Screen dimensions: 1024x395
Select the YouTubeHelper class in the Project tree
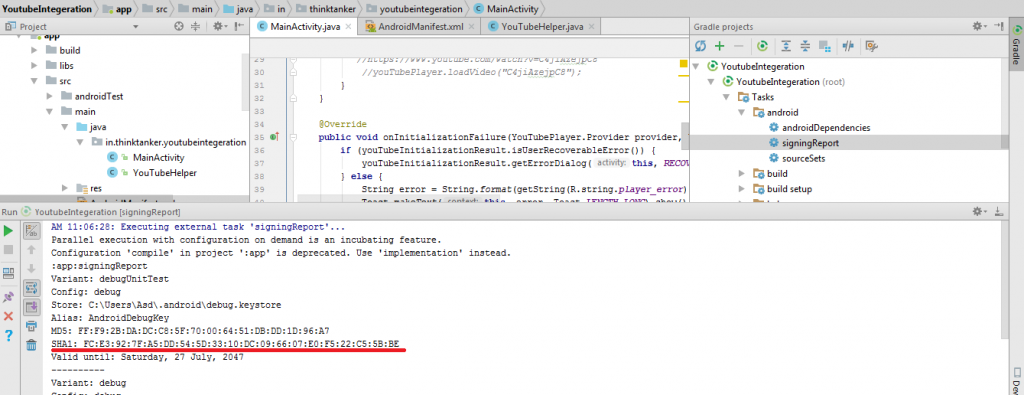(x=165, y=173)
